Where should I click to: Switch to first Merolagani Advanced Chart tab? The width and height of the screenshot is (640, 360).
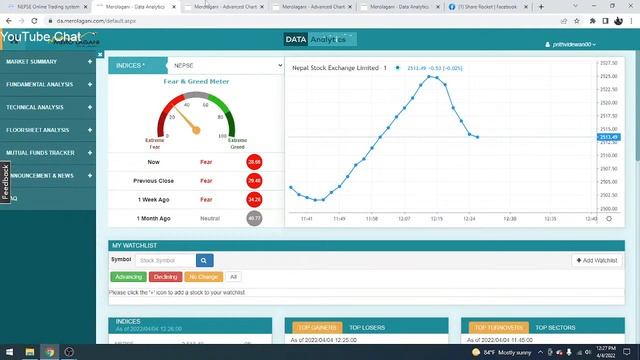point(224,7)
